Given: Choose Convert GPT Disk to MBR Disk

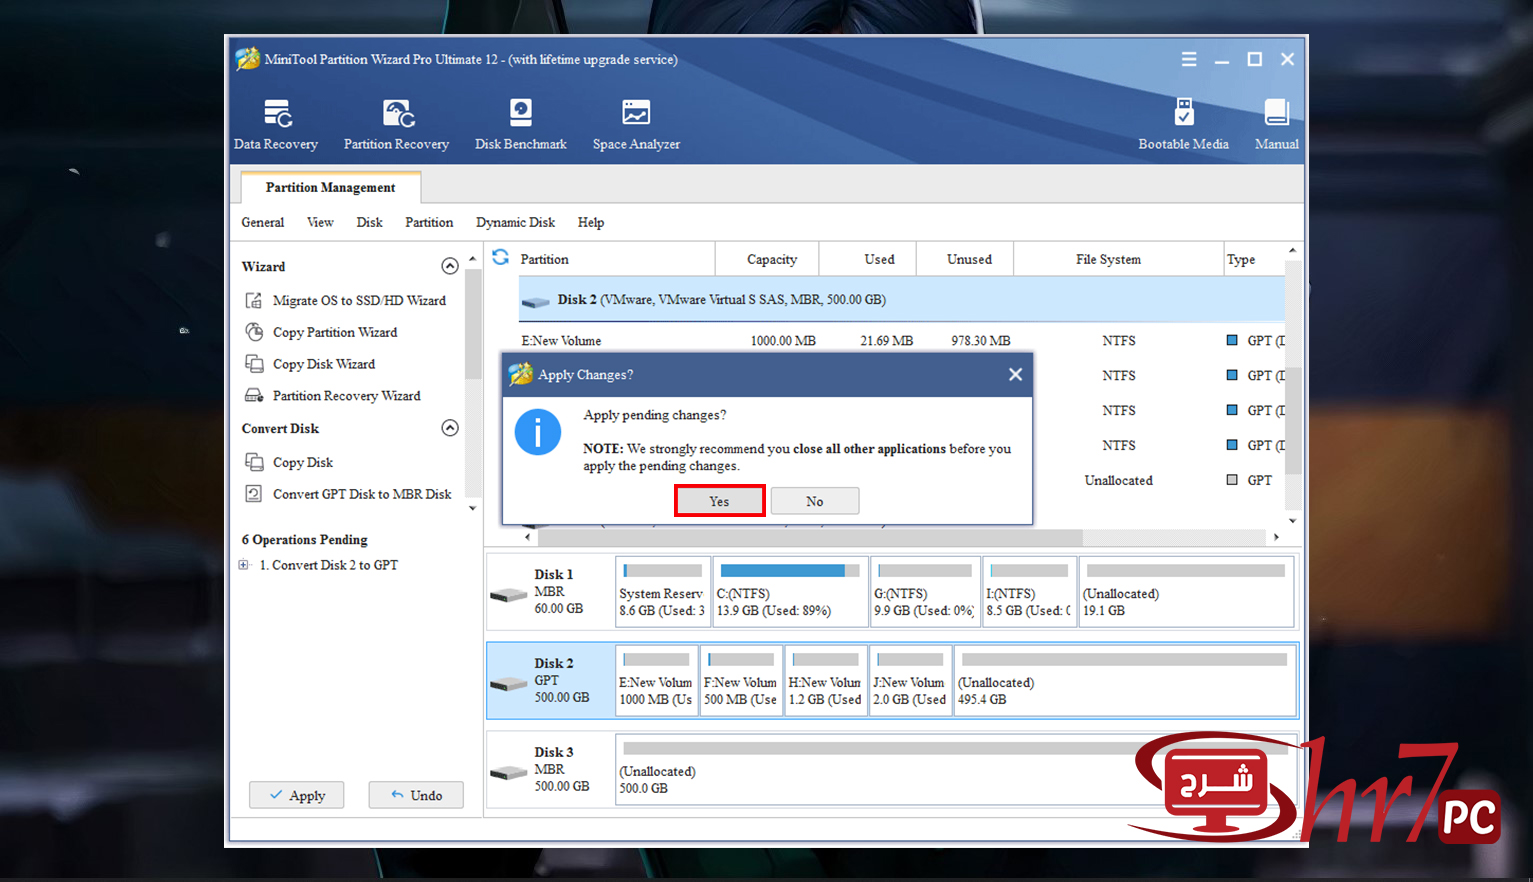Looking at the screenshot, I should [x=349, y=494].
